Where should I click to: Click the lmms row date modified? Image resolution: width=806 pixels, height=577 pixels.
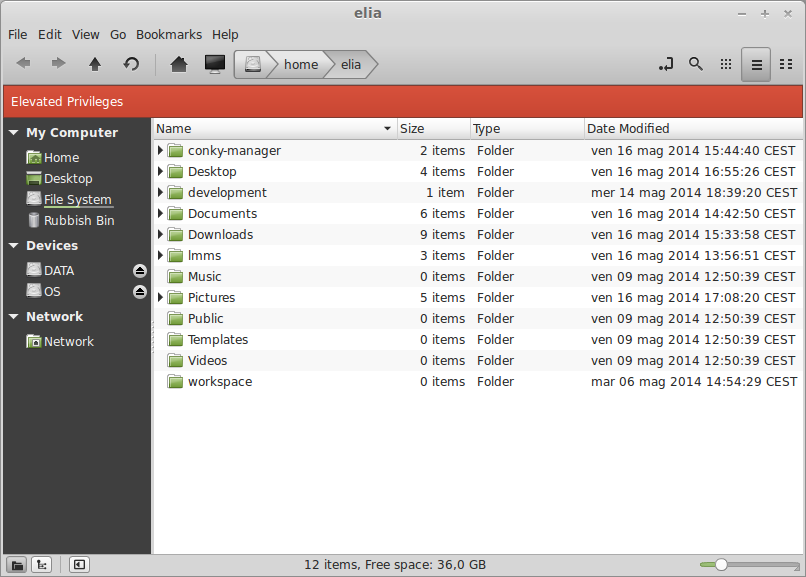point(693,255)
